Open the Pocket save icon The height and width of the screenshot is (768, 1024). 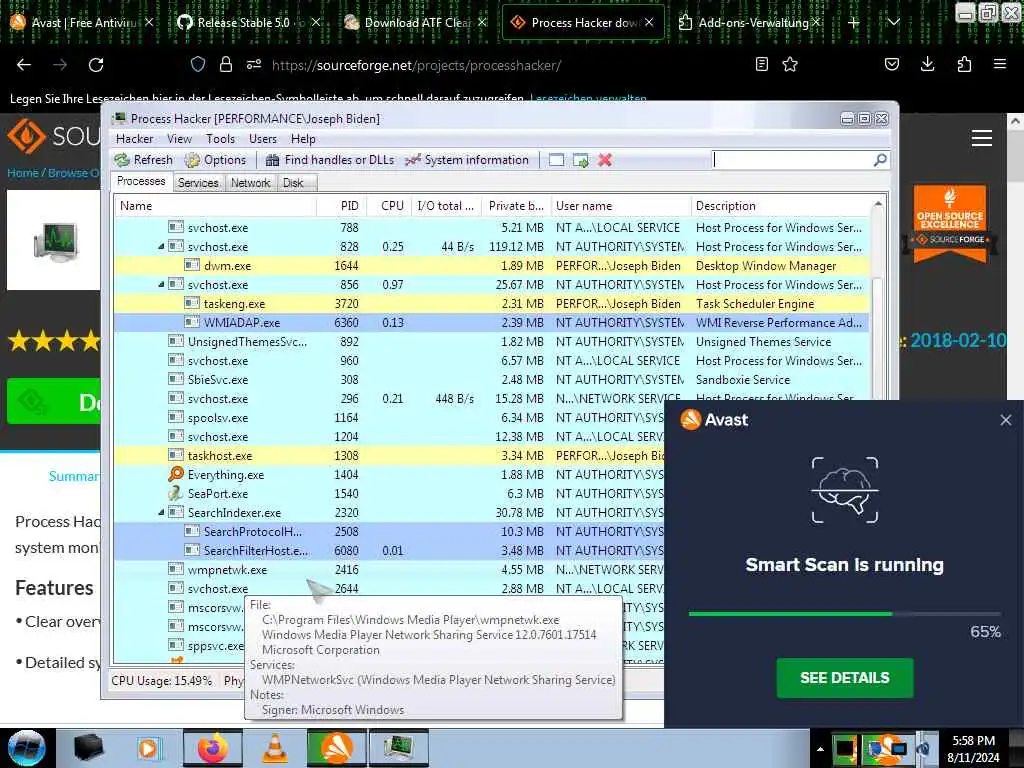(891, 64)
